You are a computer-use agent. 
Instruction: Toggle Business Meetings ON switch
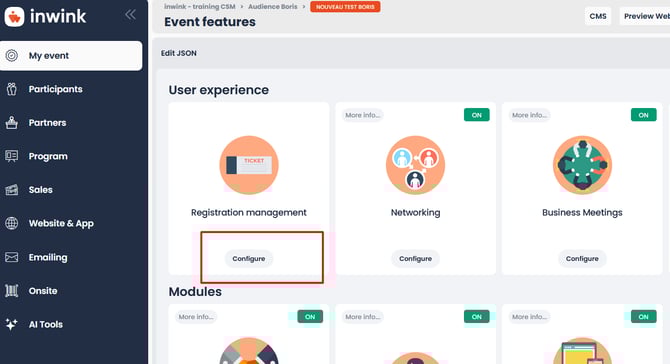(x=644, y=115)
